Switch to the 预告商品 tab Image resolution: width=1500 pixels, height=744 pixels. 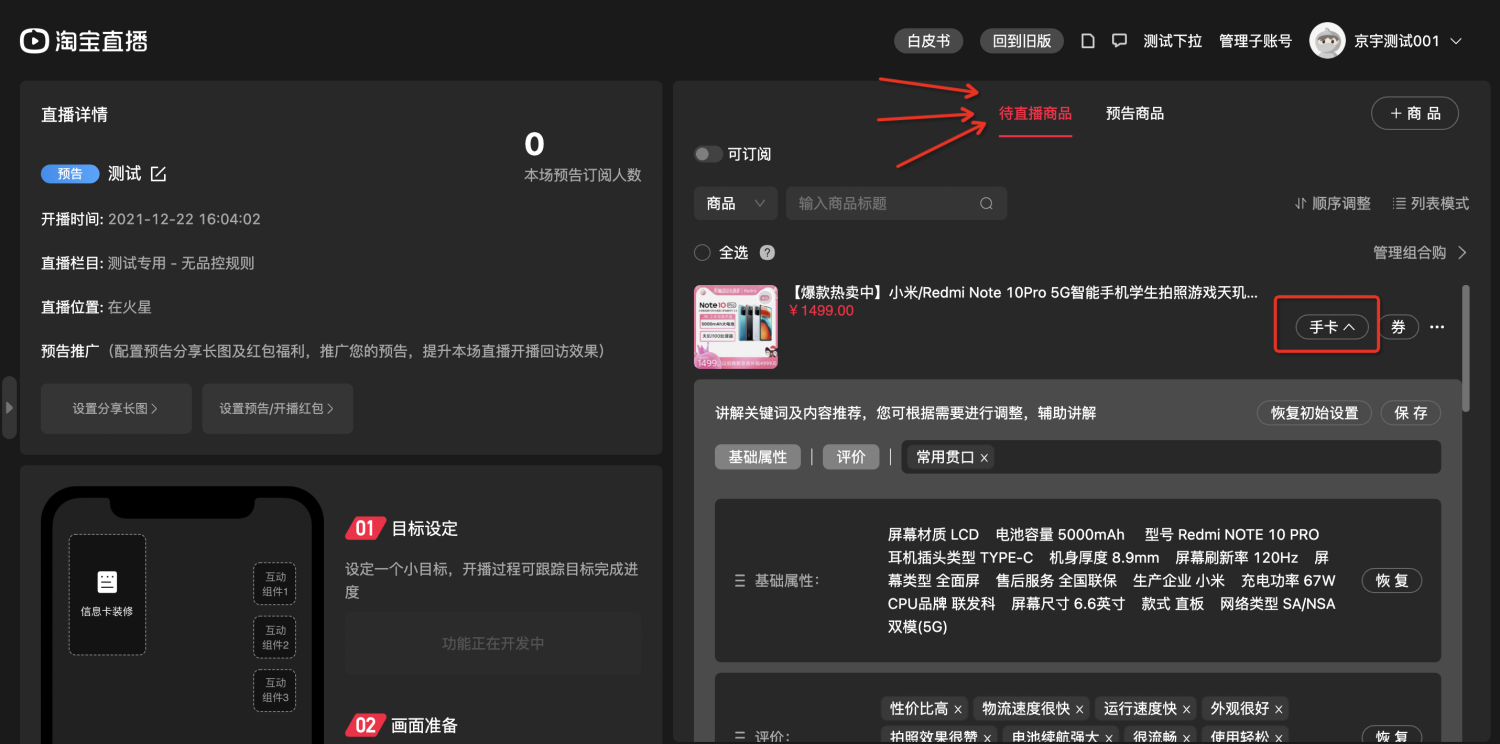point(1135,113)
